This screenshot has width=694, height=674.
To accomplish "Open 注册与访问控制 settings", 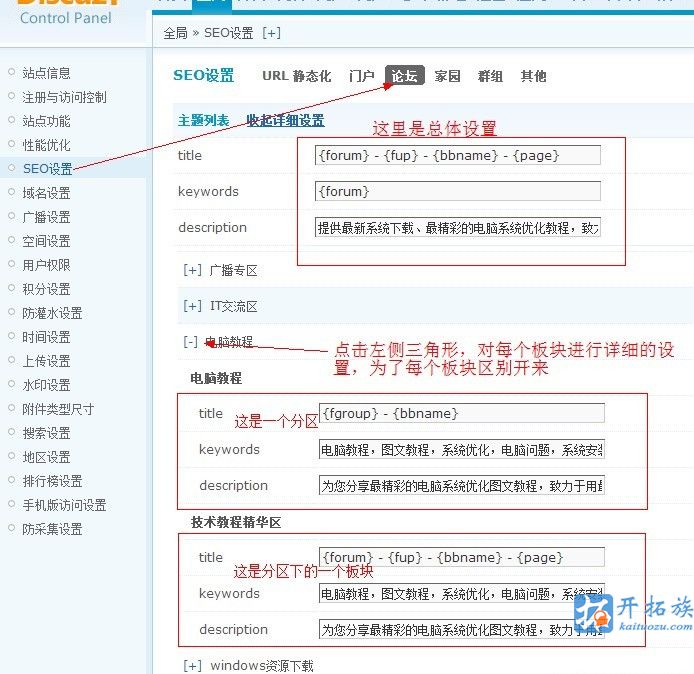I will (64, 97).
